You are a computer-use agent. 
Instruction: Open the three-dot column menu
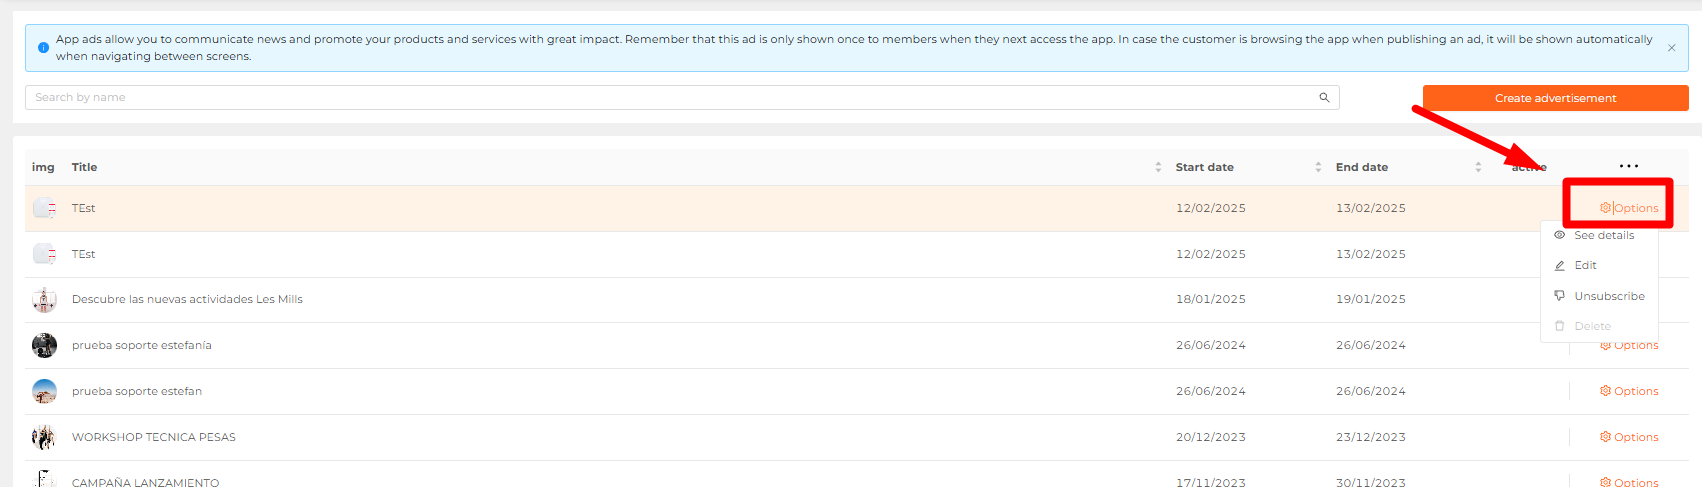pyautogui.click(x=1629, y=166)
